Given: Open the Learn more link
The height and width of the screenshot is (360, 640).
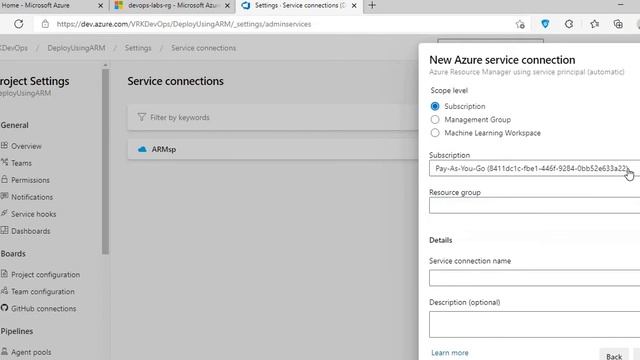Looking at the screenshot, I should [450, 353].
